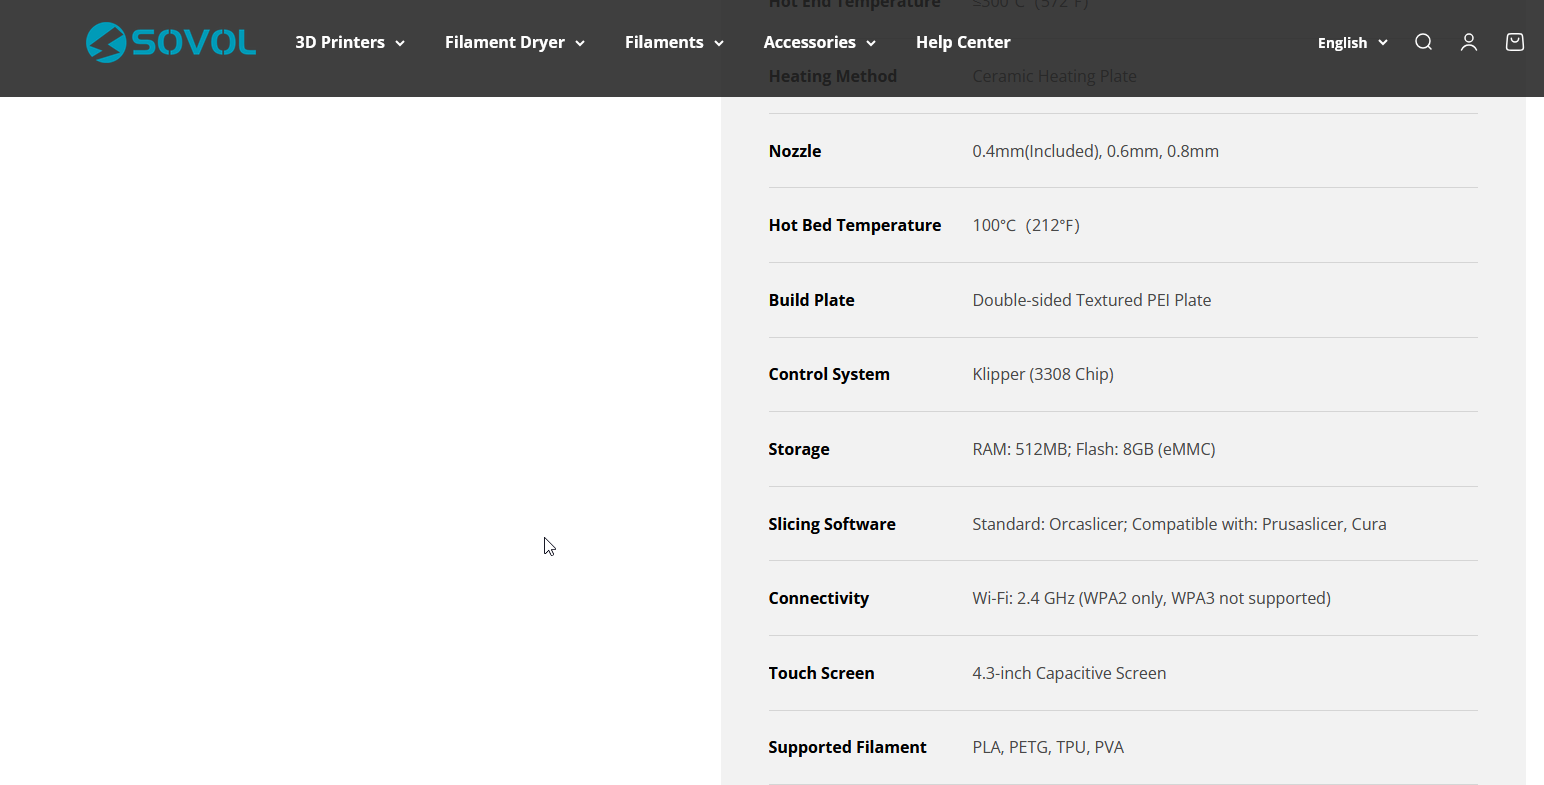The image size is (1544, 785).
Task: Expand the Accessories menu
Action: pos(820,42)
